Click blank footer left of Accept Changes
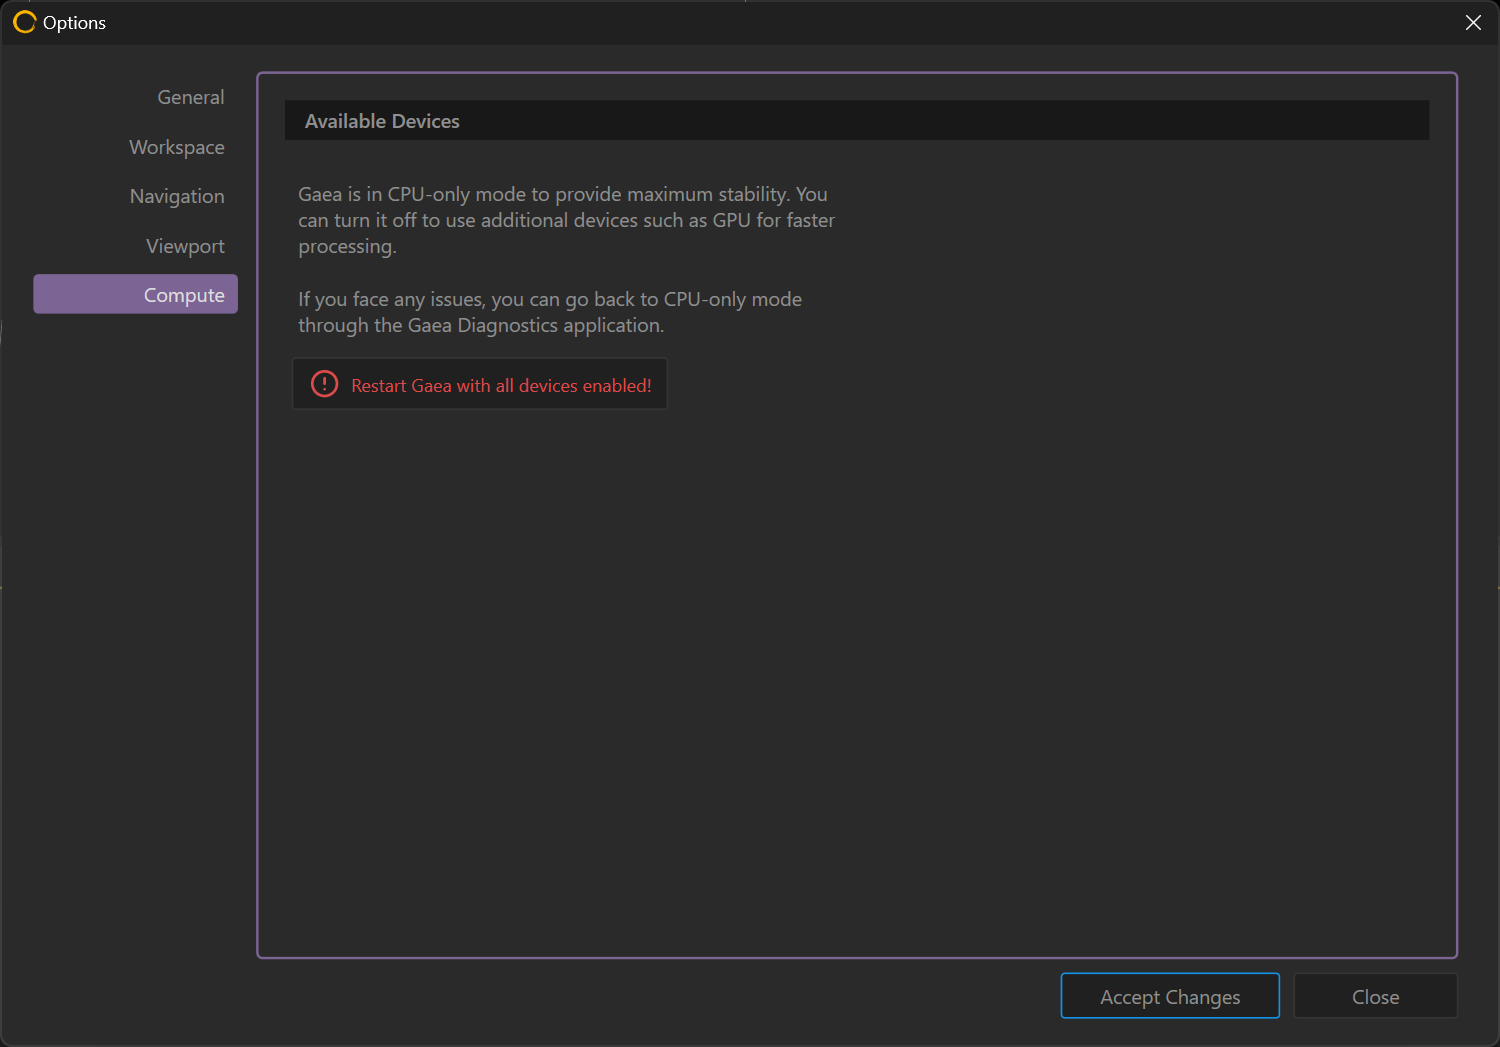Screen dimensions: 1500x1047 650,996
